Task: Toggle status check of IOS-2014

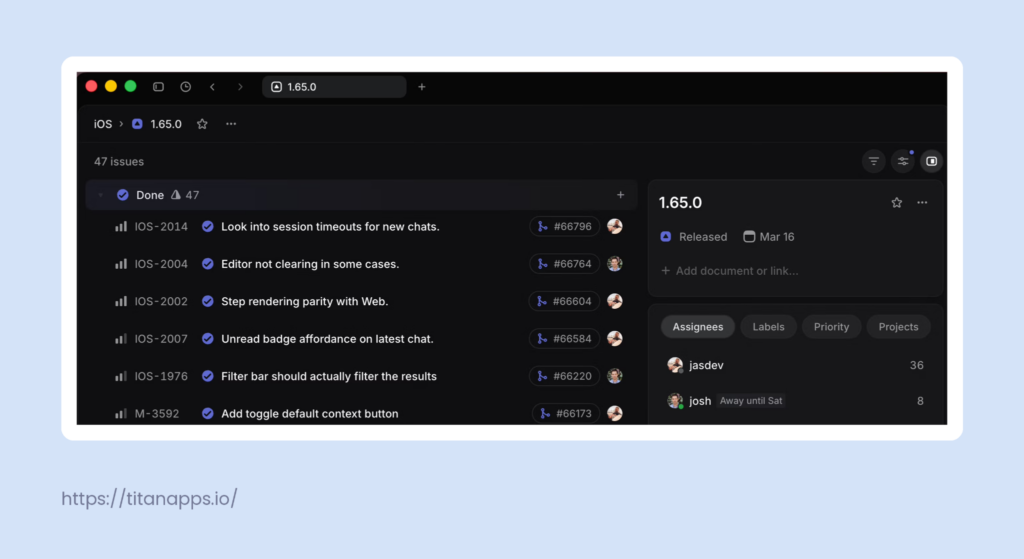Action: coord(208,227)
